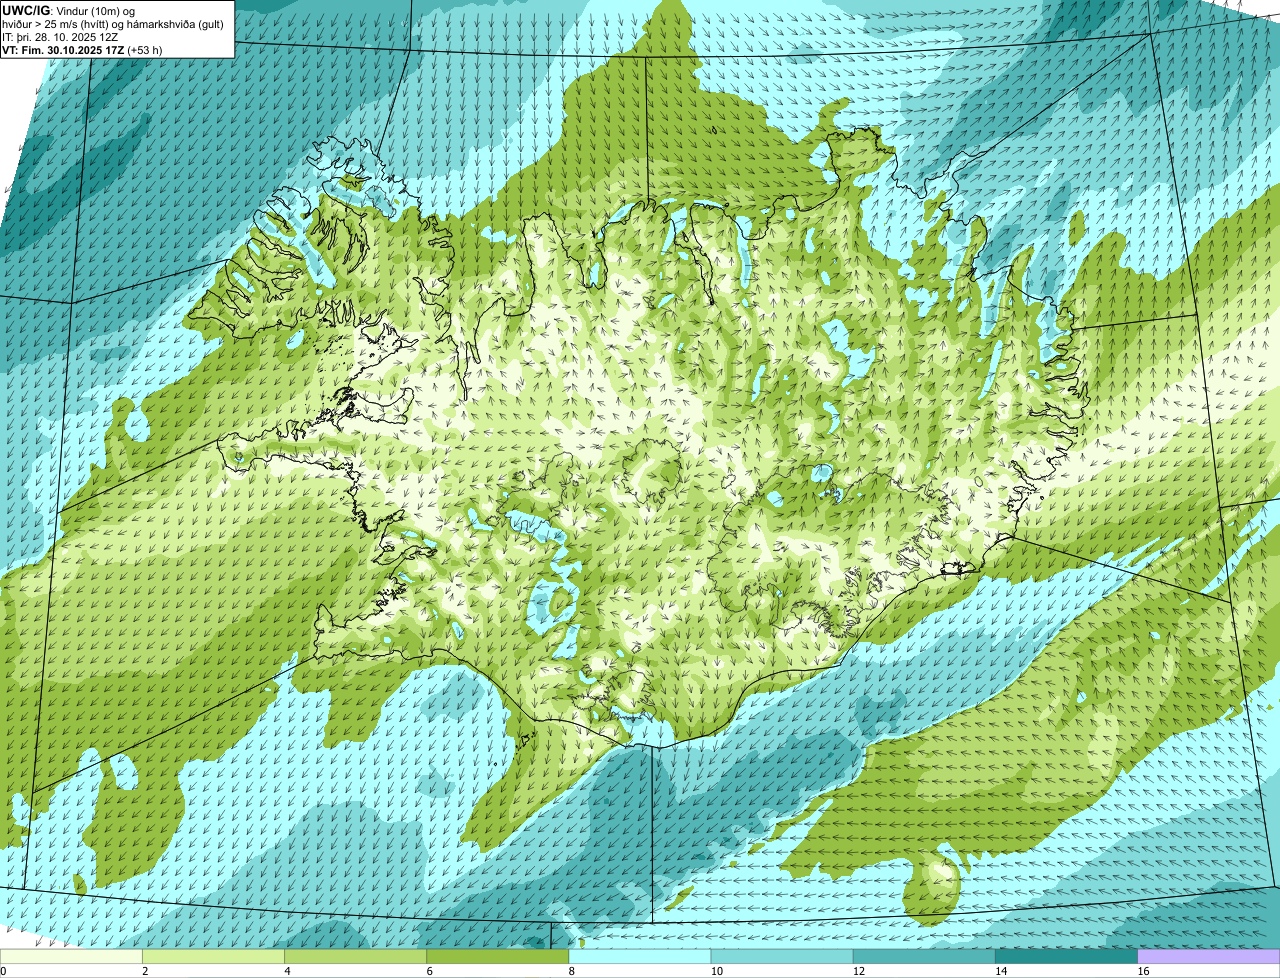This screenshot has width=1280, height=978.
Task: Select the 2–4 m/s light green legend segment
Action: click(213, 957)
